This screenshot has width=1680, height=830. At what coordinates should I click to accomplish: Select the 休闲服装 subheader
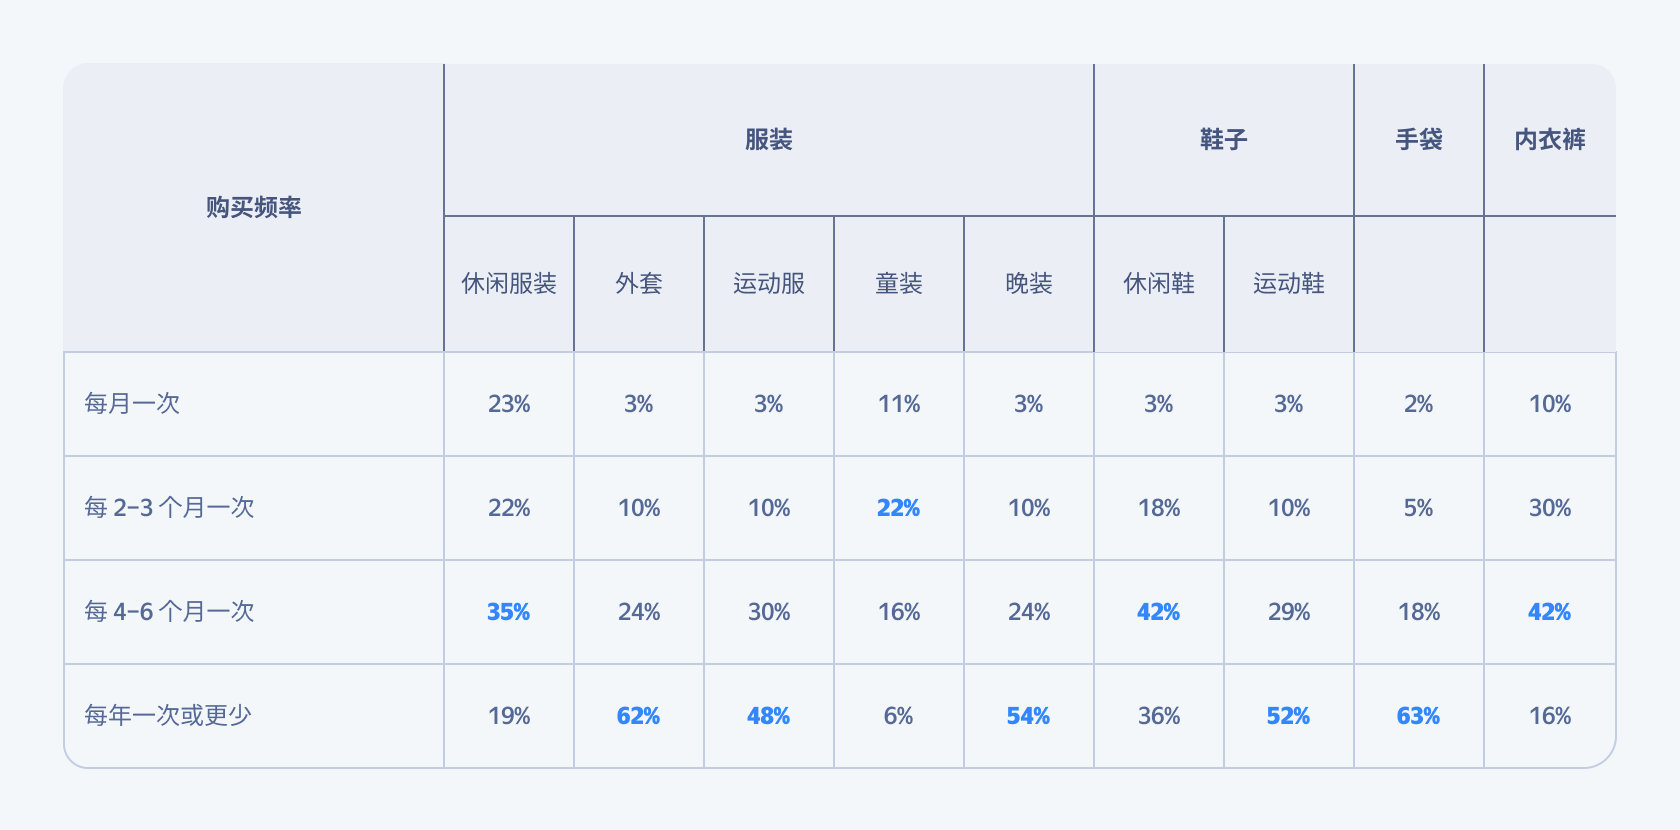[x=508, y=284]
